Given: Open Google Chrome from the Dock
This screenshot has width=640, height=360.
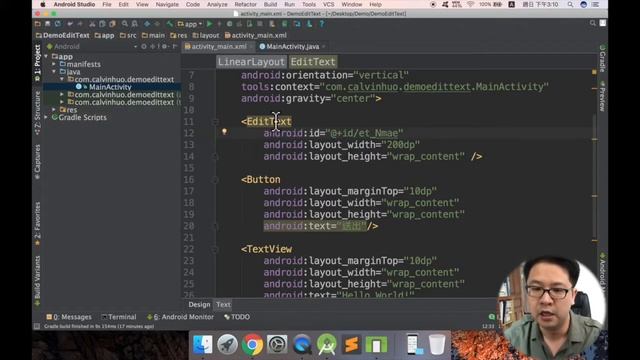Looking at the screenshot, I should pyautogui.click(x=252, y=344).
